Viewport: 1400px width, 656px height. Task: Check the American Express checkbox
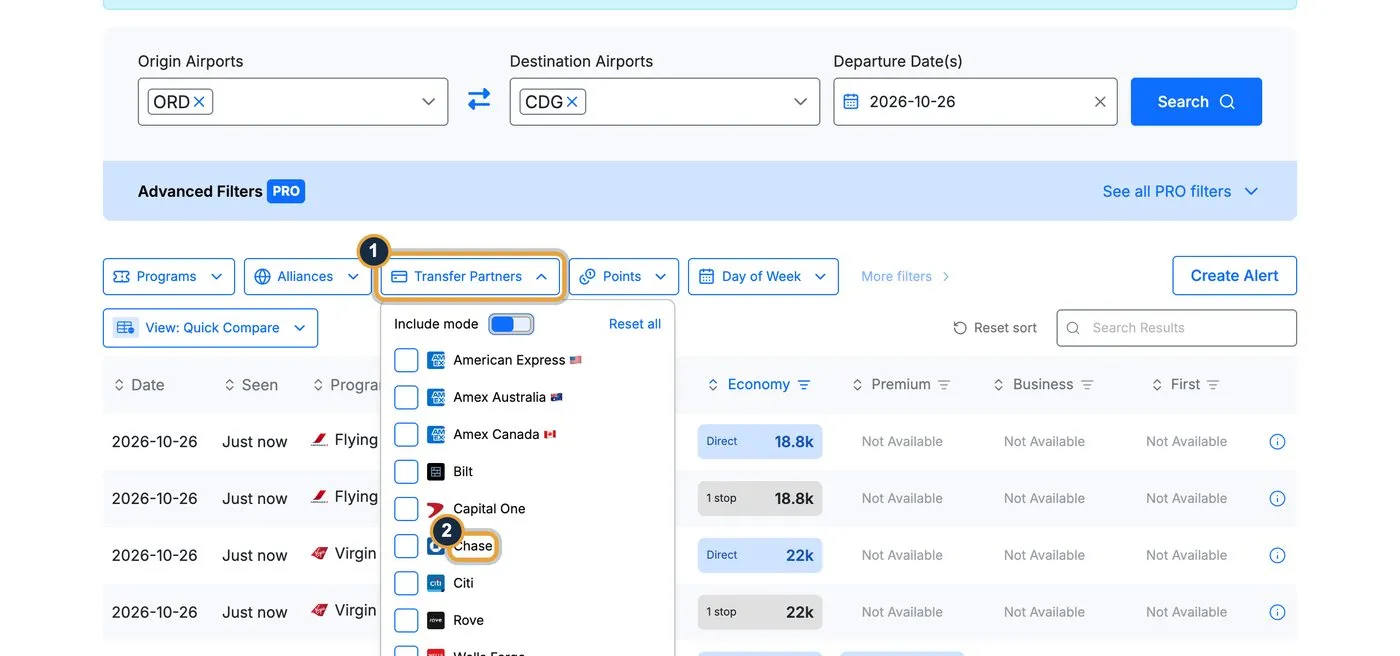tap(406, 360)
